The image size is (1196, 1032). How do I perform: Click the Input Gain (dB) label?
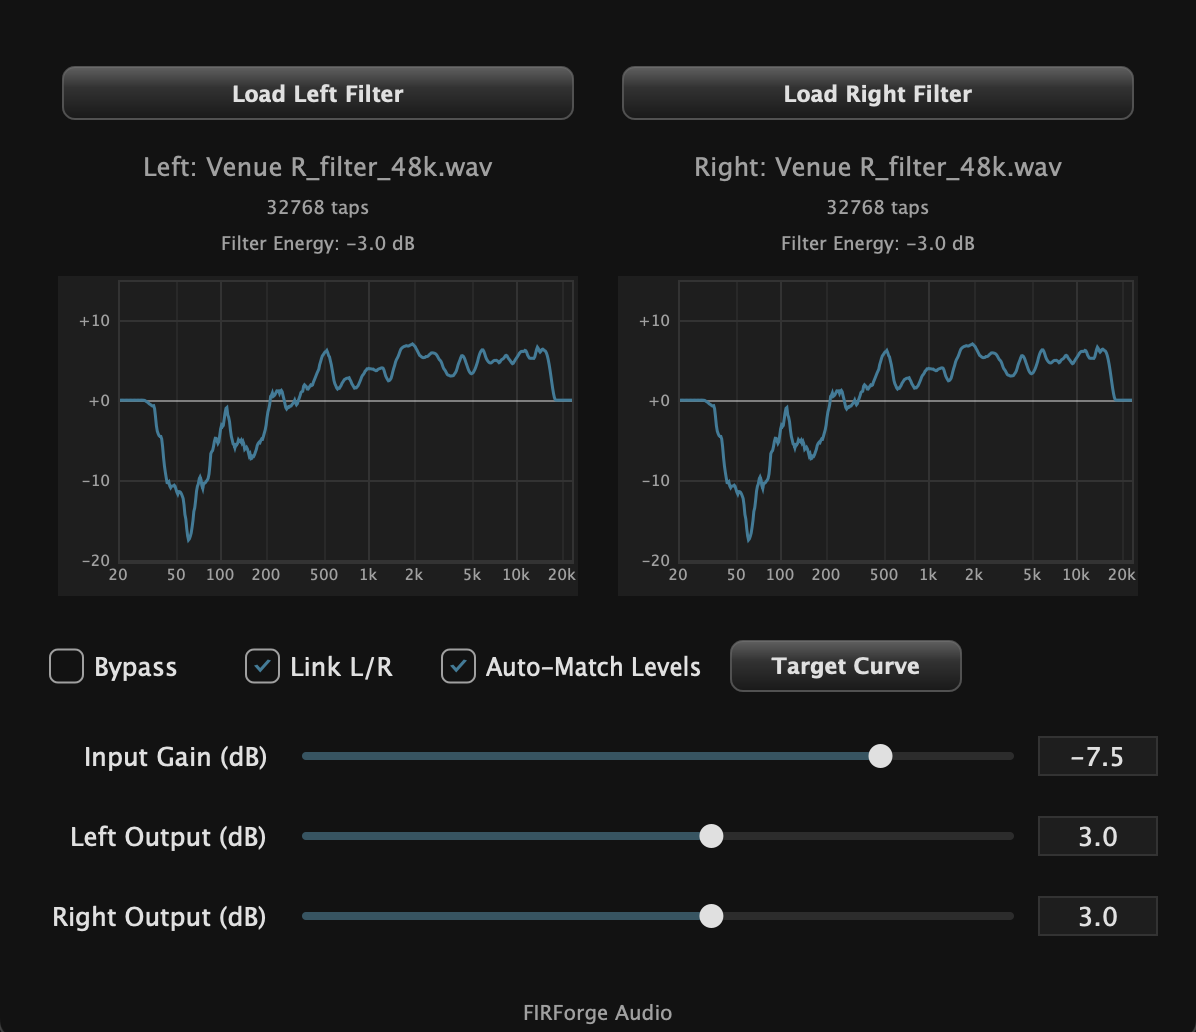click(x=175, y=757)
